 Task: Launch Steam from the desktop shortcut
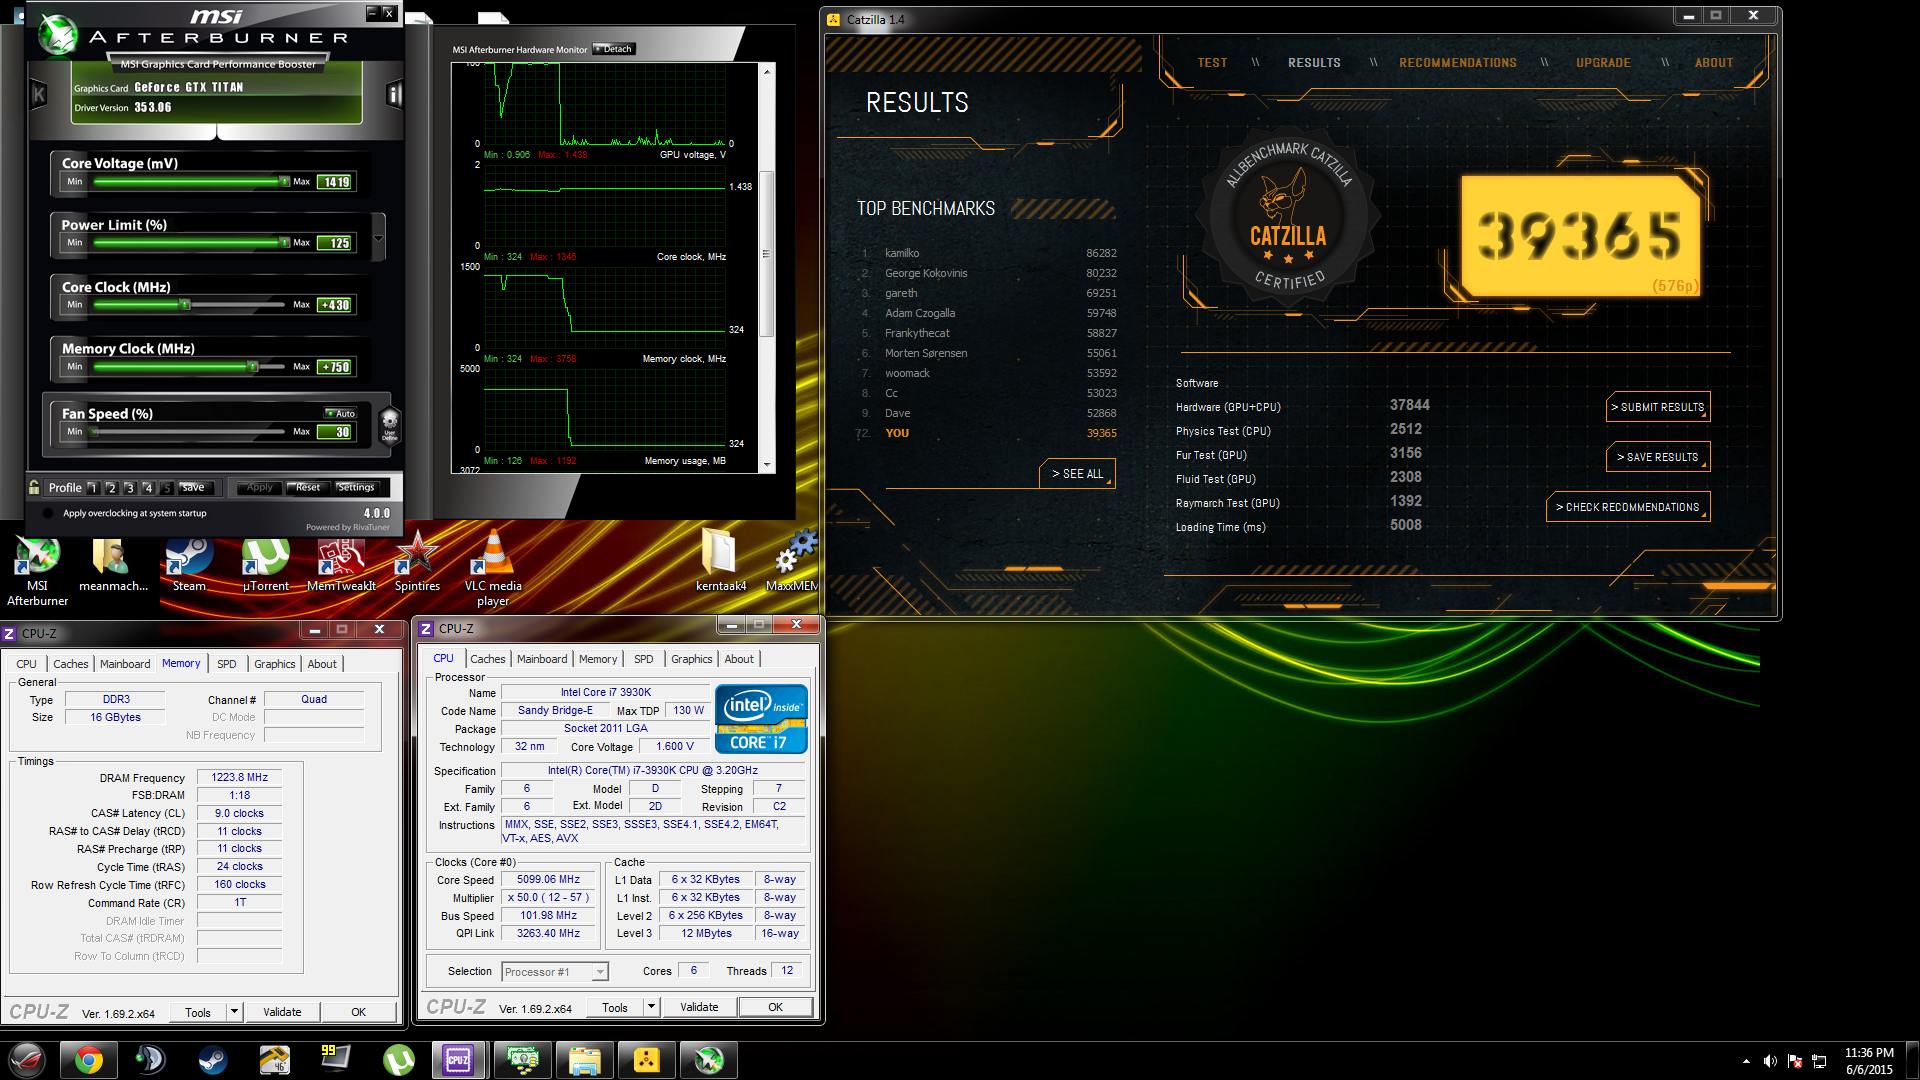tap(189, 565)
